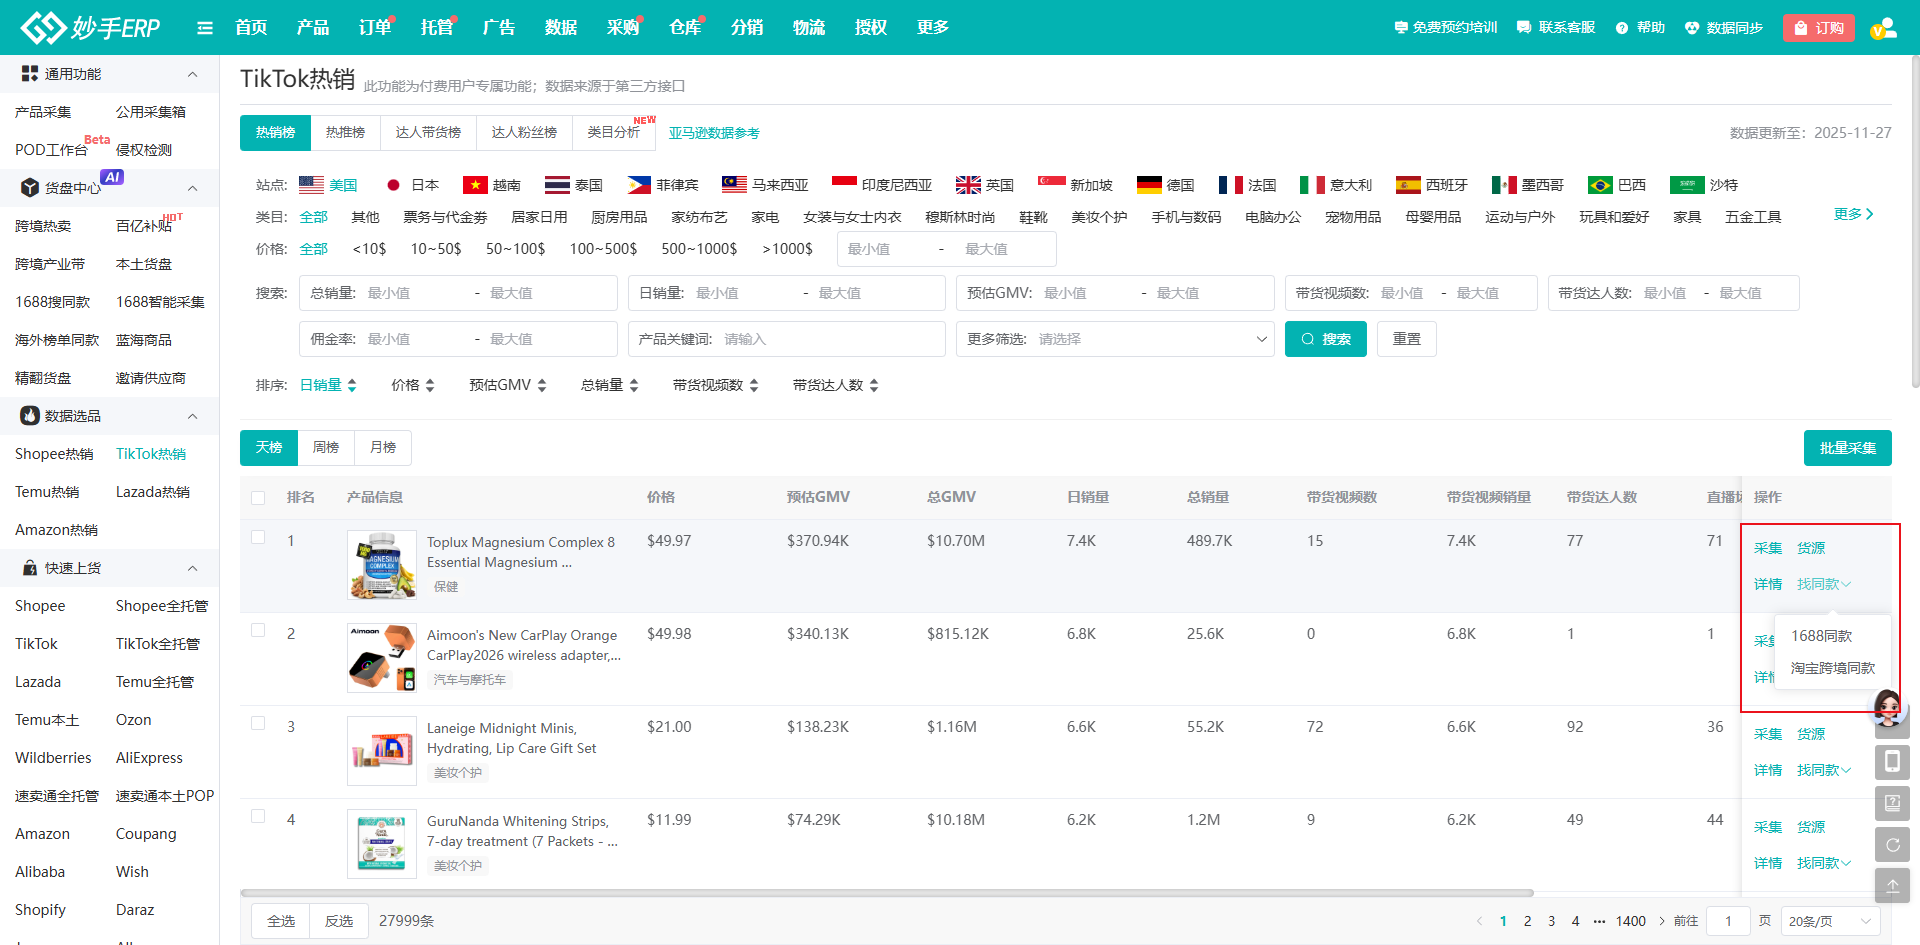Open the 更多筛选 dropdown
Screen dimensions: 1920x945
1114,340
